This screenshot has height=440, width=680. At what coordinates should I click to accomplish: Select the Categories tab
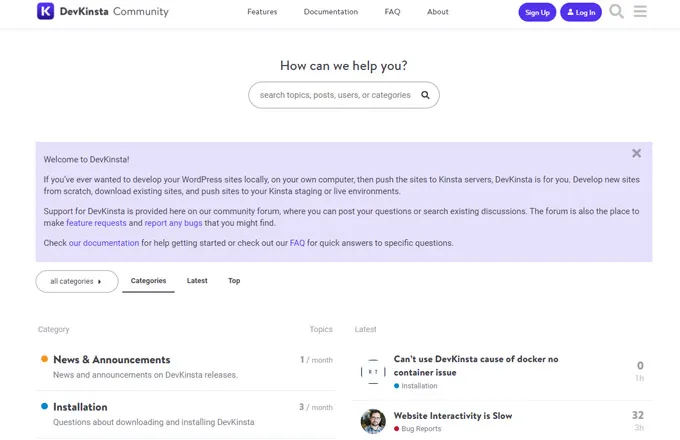click(148, 281)
